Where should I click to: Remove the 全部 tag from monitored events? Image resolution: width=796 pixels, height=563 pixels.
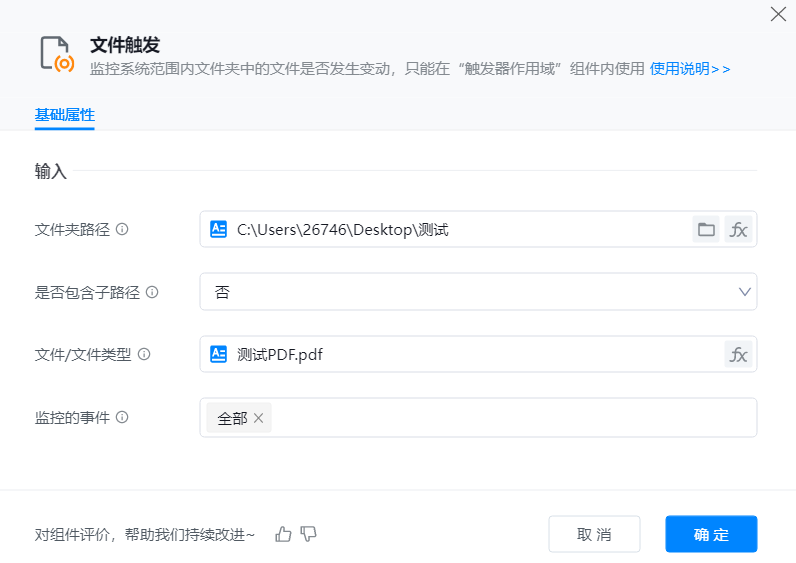point(258,418)
